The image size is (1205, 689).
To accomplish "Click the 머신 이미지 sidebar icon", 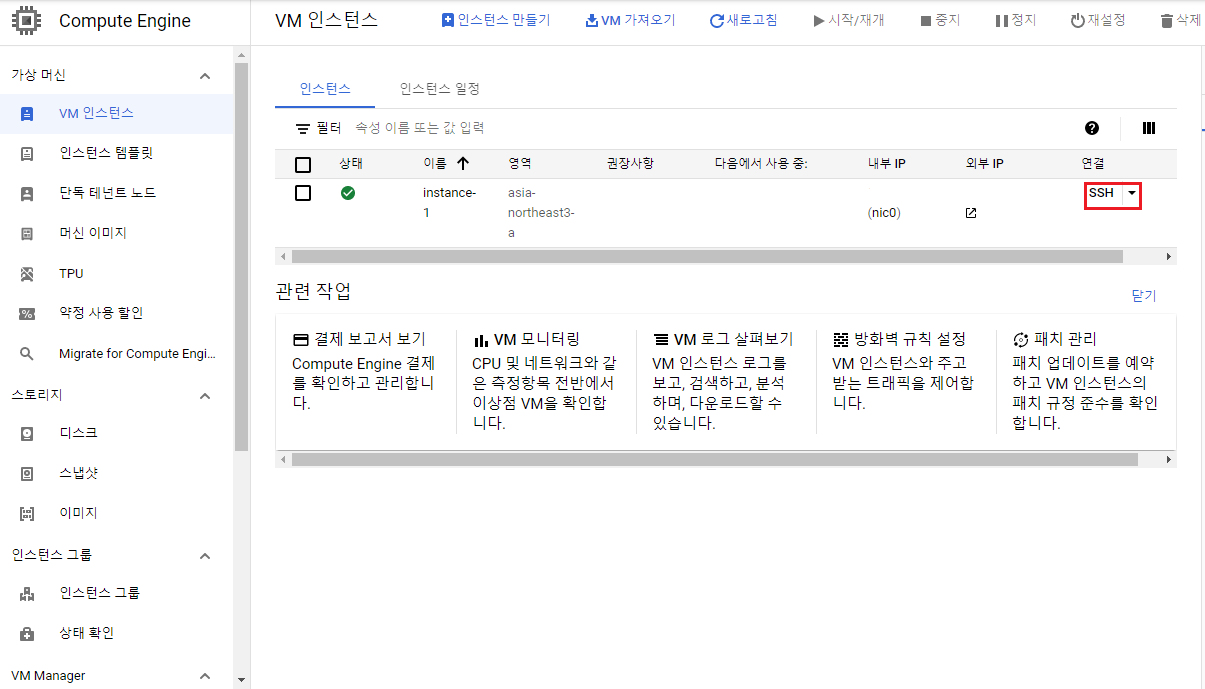I will click(27, 234).
